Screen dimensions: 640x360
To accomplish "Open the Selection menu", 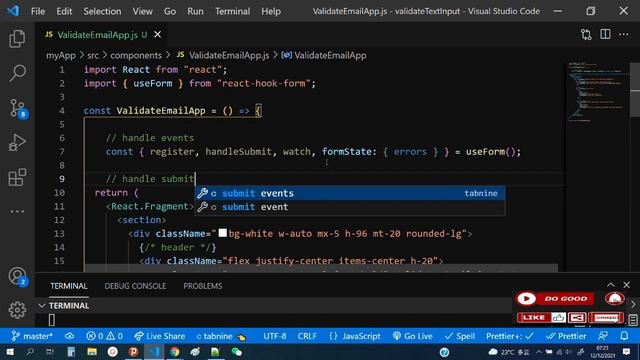I will tap(102, 11).
